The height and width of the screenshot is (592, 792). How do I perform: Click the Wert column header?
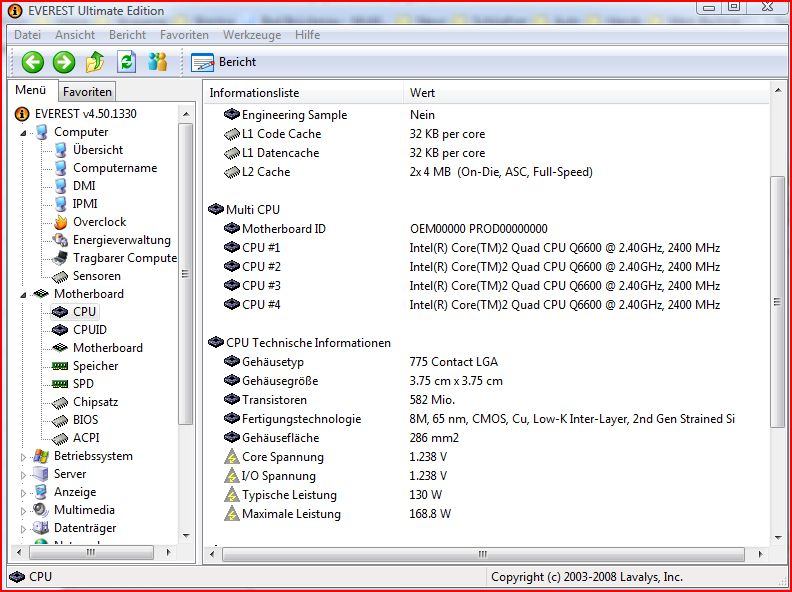coord(586,93)
